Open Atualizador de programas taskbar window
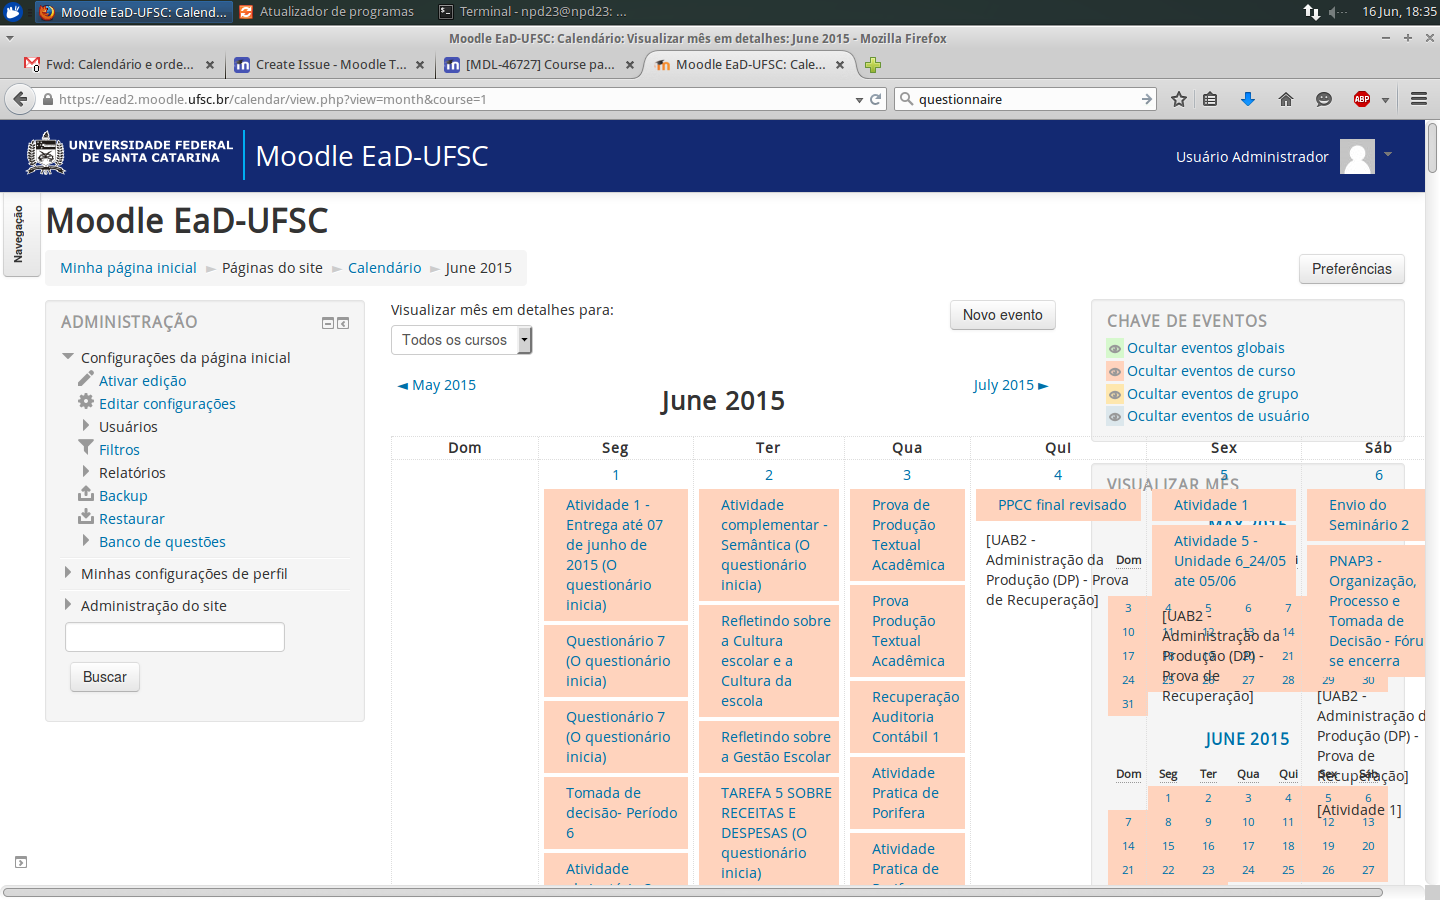1440x900 pixels. point(326,12)
